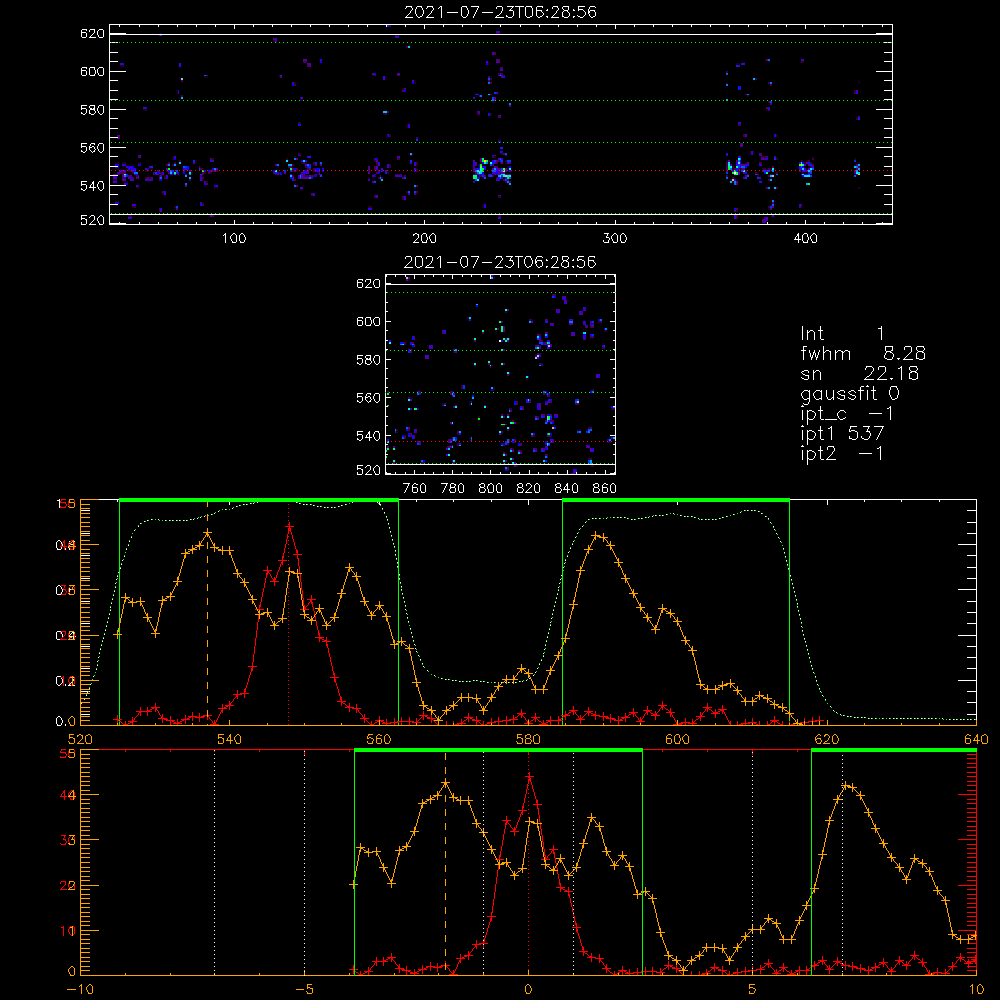
Task: Select the 'Int 1' readout text
Action: click(x=842, y=334)
